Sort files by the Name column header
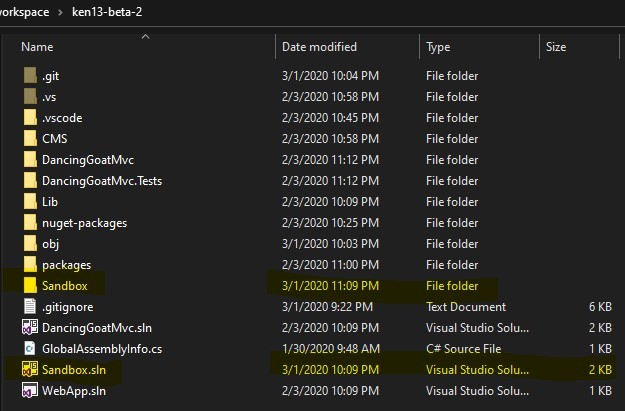 pyautogui.click(x=37, y=47)
